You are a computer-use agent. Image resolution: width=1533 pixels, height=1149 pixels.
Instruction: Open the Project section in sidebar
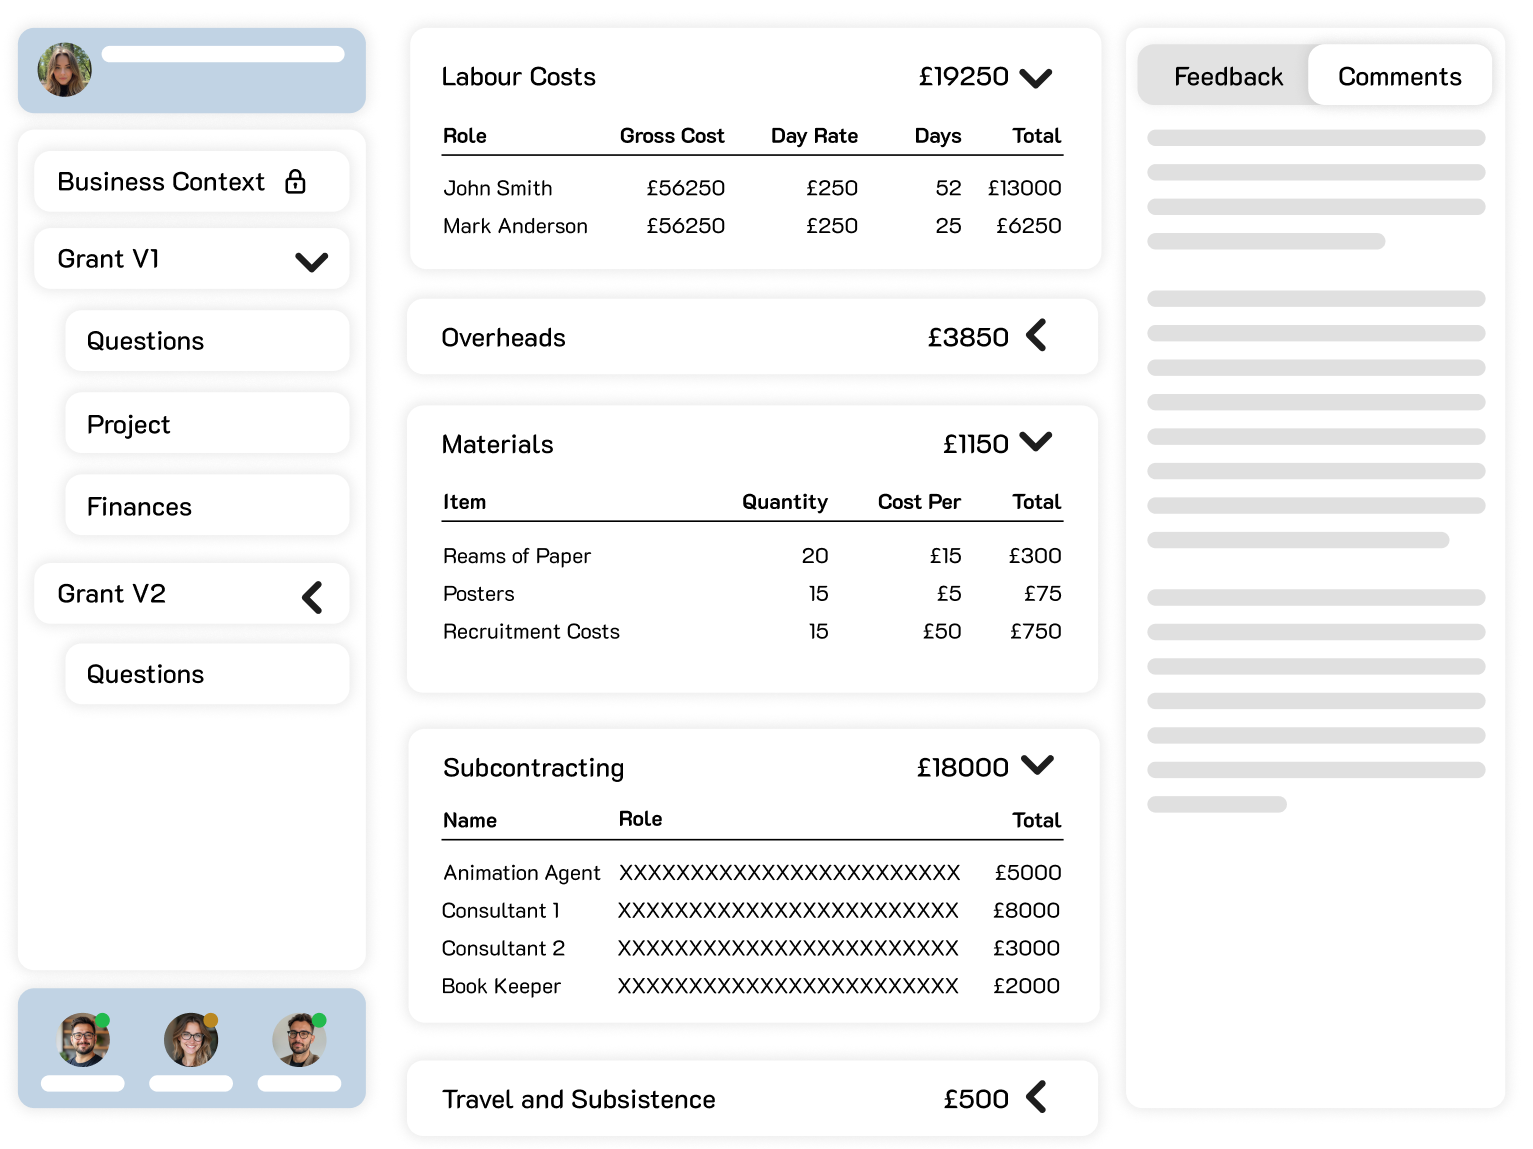click(207, 424)
